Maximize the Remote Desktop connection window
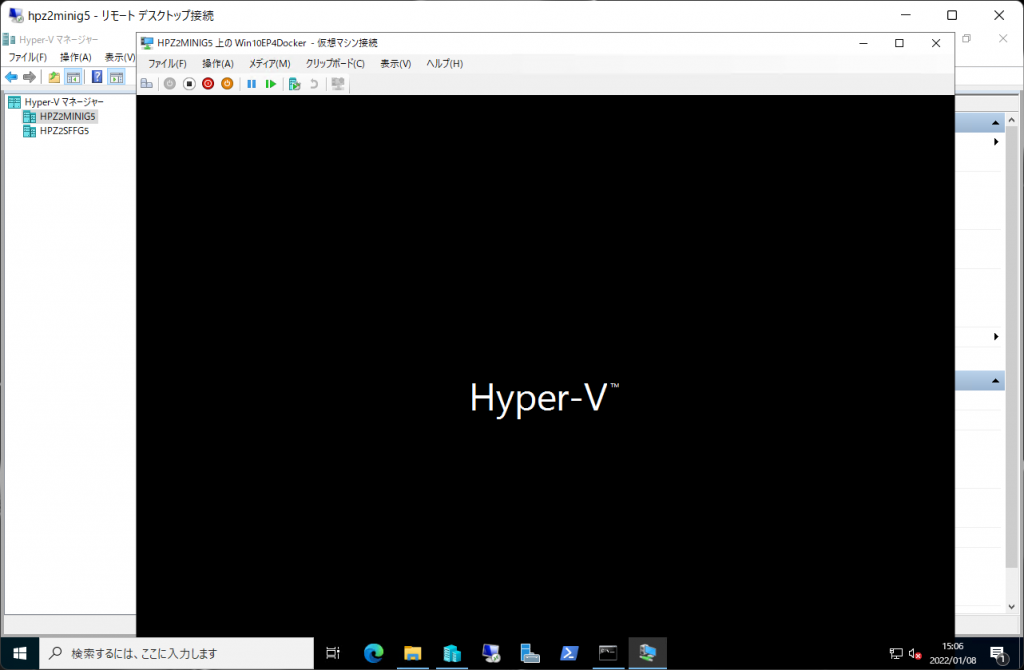 952,15
